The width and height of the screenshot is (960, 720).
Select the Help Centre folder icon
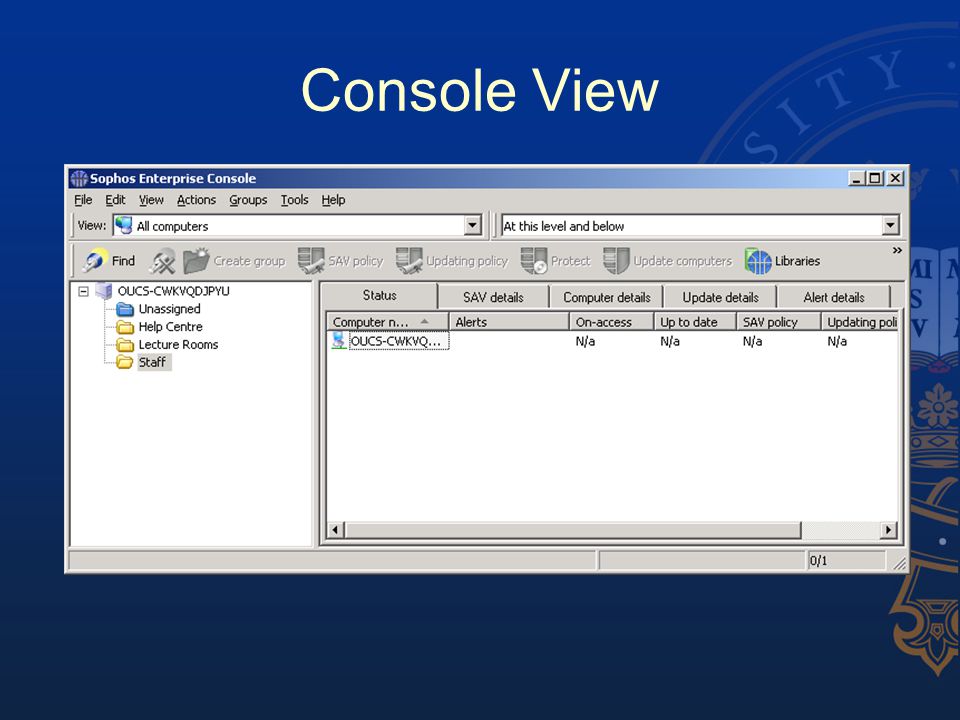[x=125, y=327]
